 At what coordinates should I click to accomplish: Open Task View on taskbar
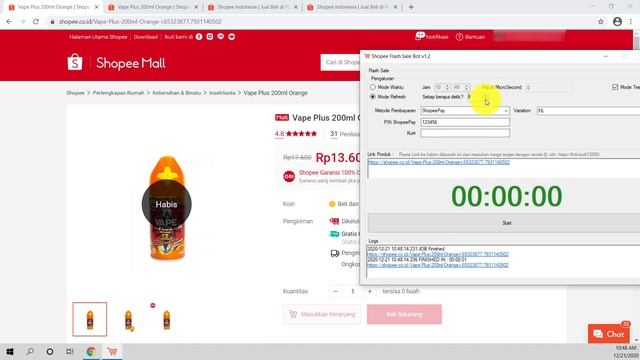pyautogui.click(x=70, y=351)
